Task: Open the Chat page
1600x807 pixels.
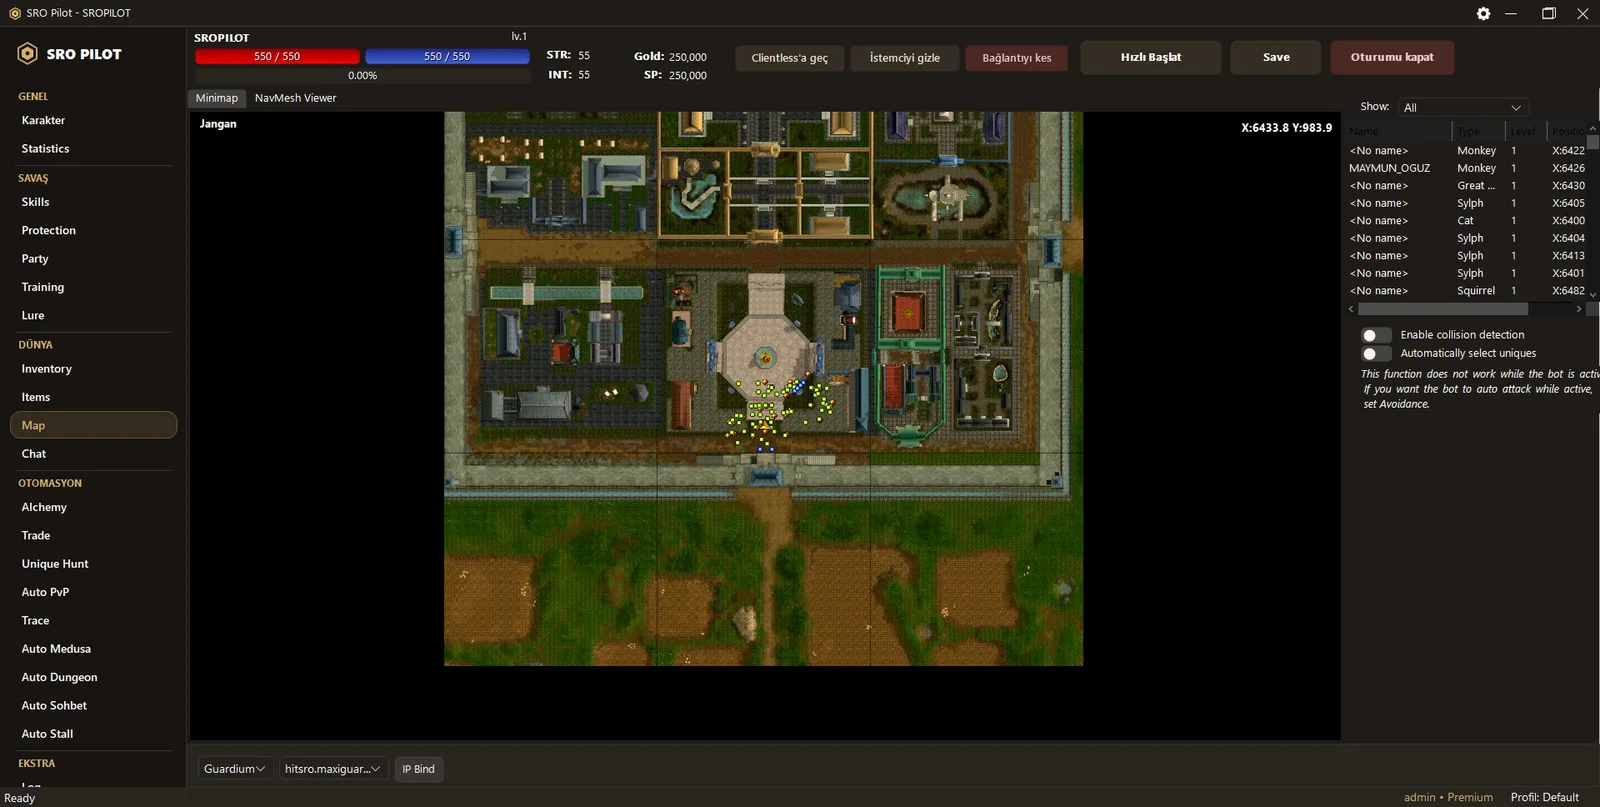Action: tap(92, 454)
